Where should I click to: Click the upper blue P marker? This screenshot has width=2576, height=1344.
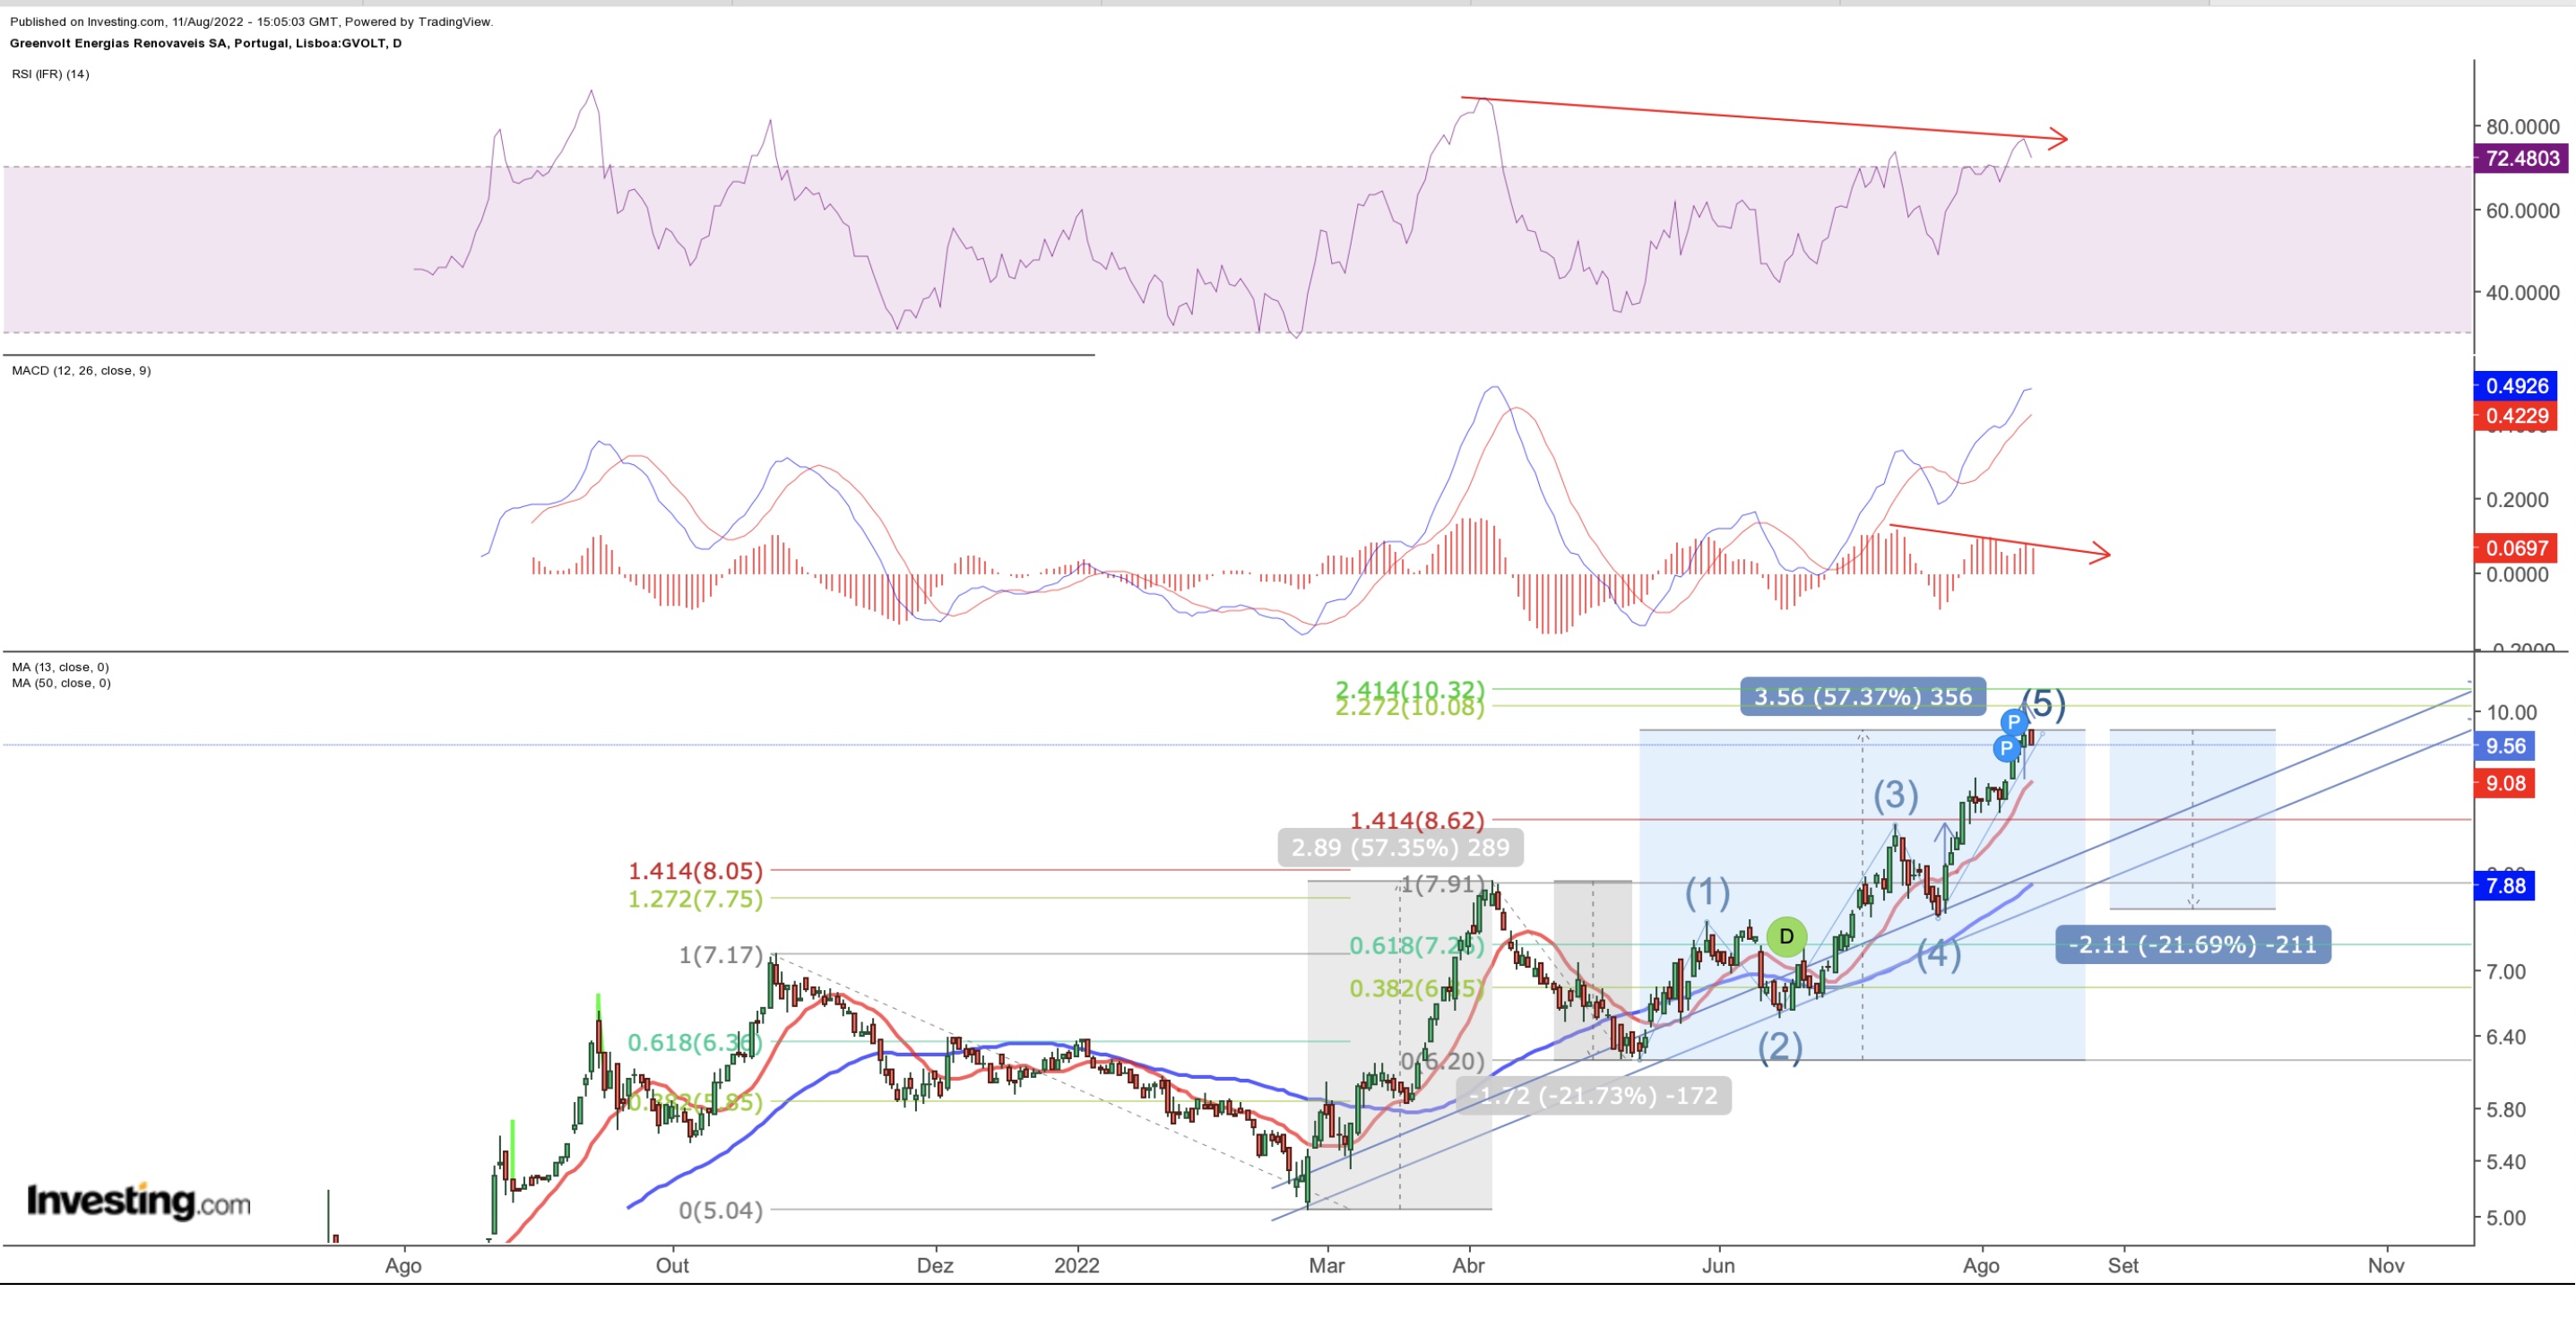pyautogui.click(x=2014, y=722)
